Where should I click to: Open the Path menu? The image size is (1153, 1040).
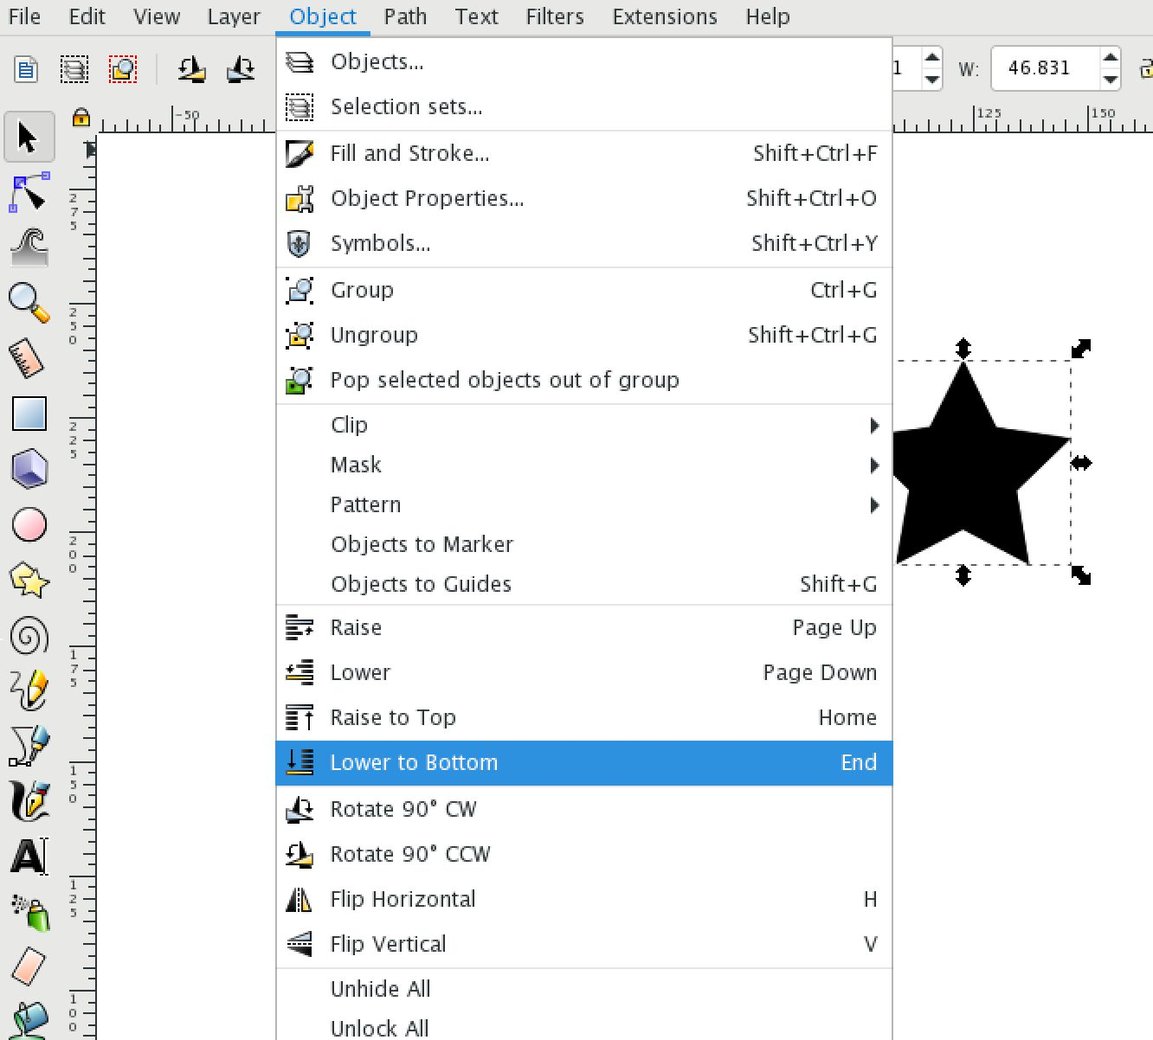coord(405,16)
